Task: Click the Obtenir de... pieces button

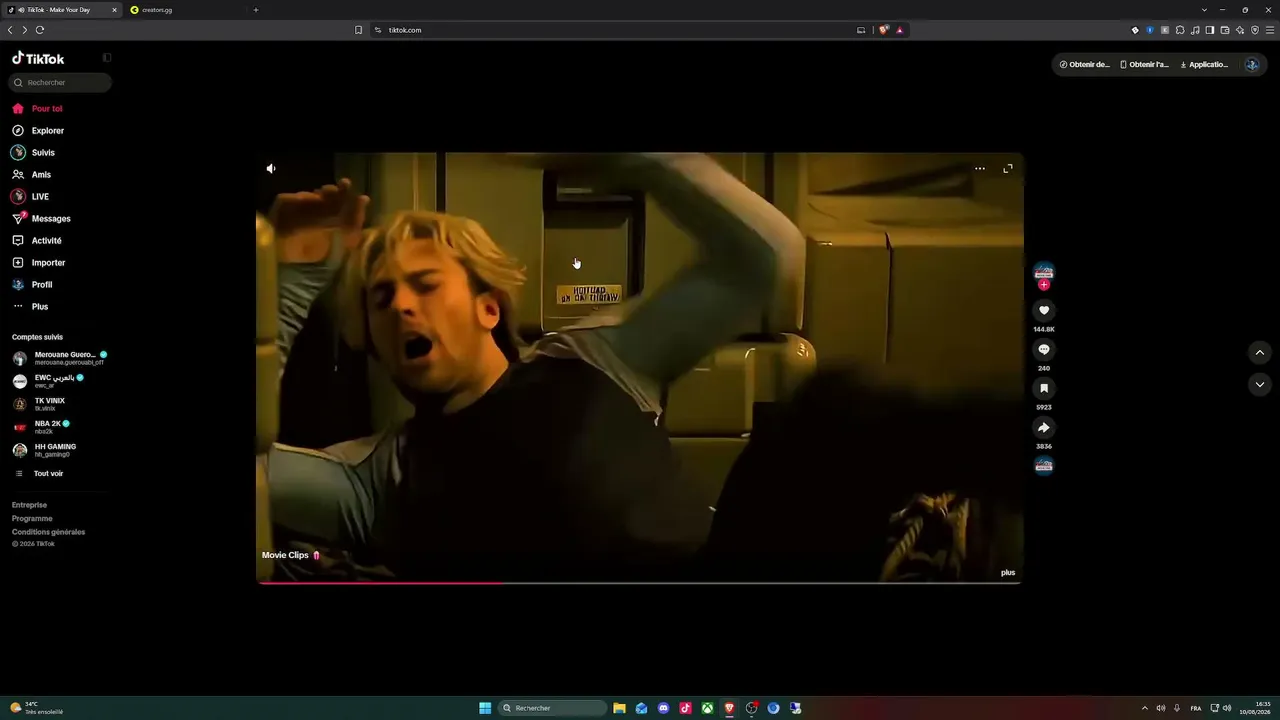Action: pos(1085,65)
